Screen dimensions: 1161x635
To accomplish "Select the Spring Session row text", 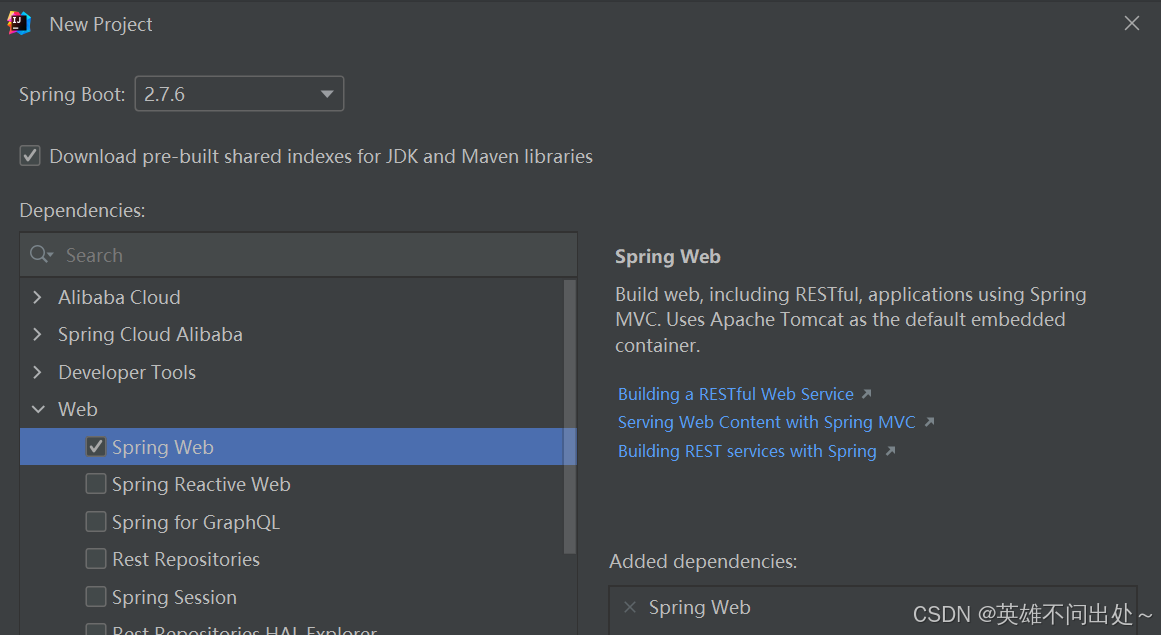I will [x=174, y=597].
